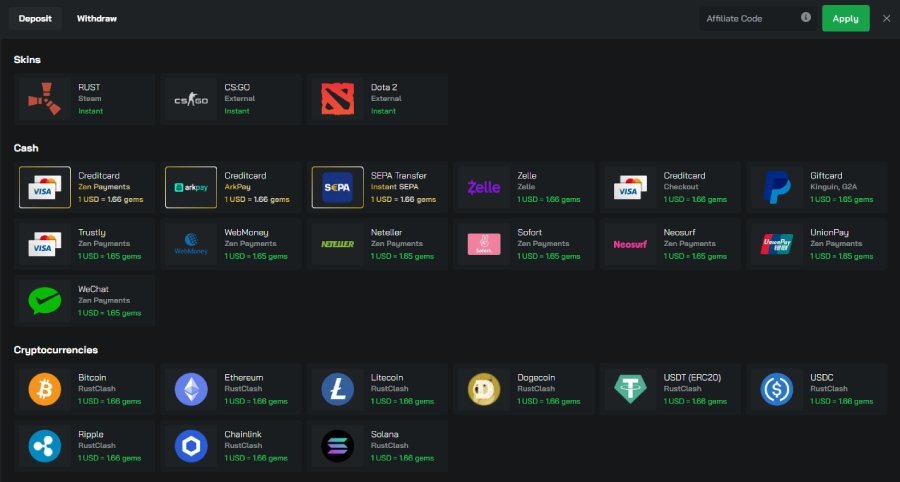Select the WebMoney globe icon
The width and height of the screenshot is (900, 482).
click(x=191, y=244)
